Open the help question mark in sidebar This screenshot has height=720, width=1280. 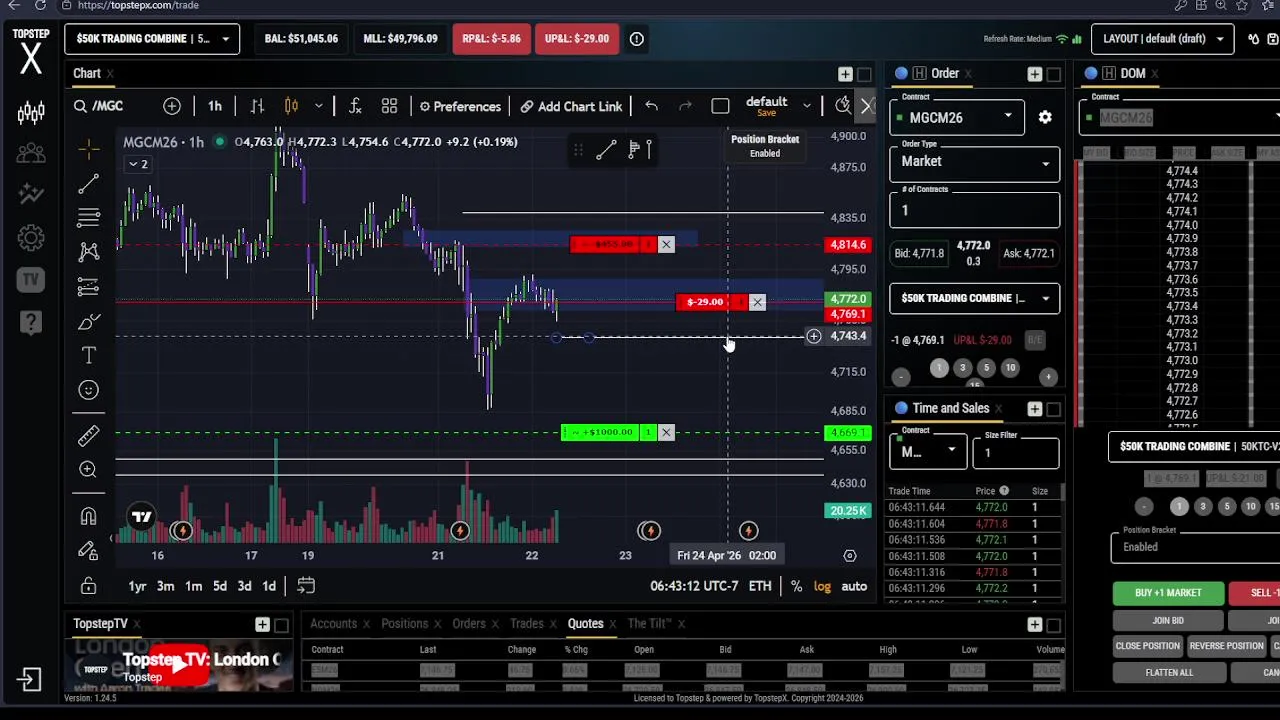pos(31,322)
